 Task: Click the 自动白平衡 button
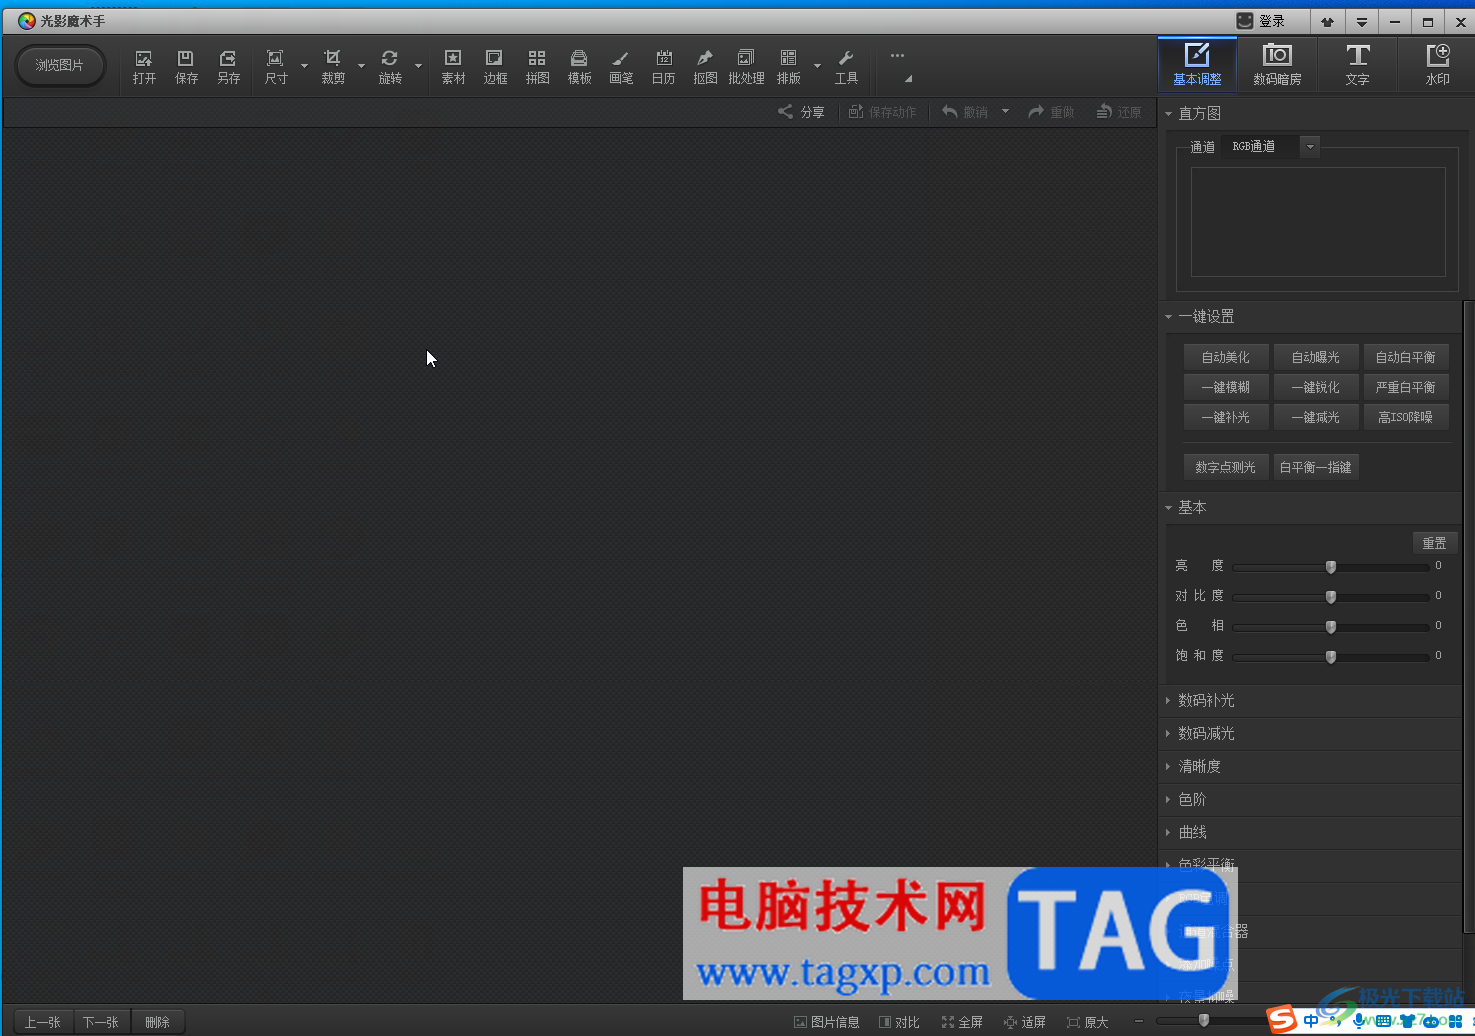coord(1406,357)
